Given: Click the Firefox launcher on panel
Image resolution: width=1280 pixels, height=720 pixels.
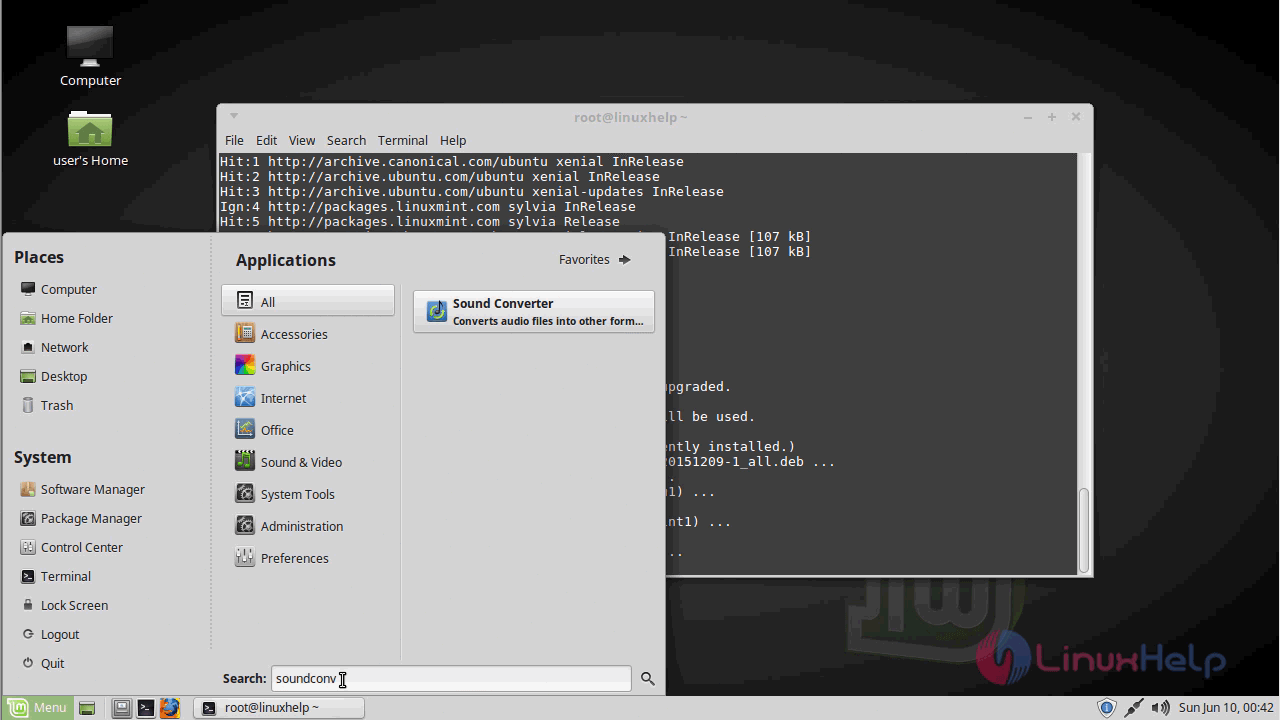Looking at the screenshot, I should tap(170, 708).
